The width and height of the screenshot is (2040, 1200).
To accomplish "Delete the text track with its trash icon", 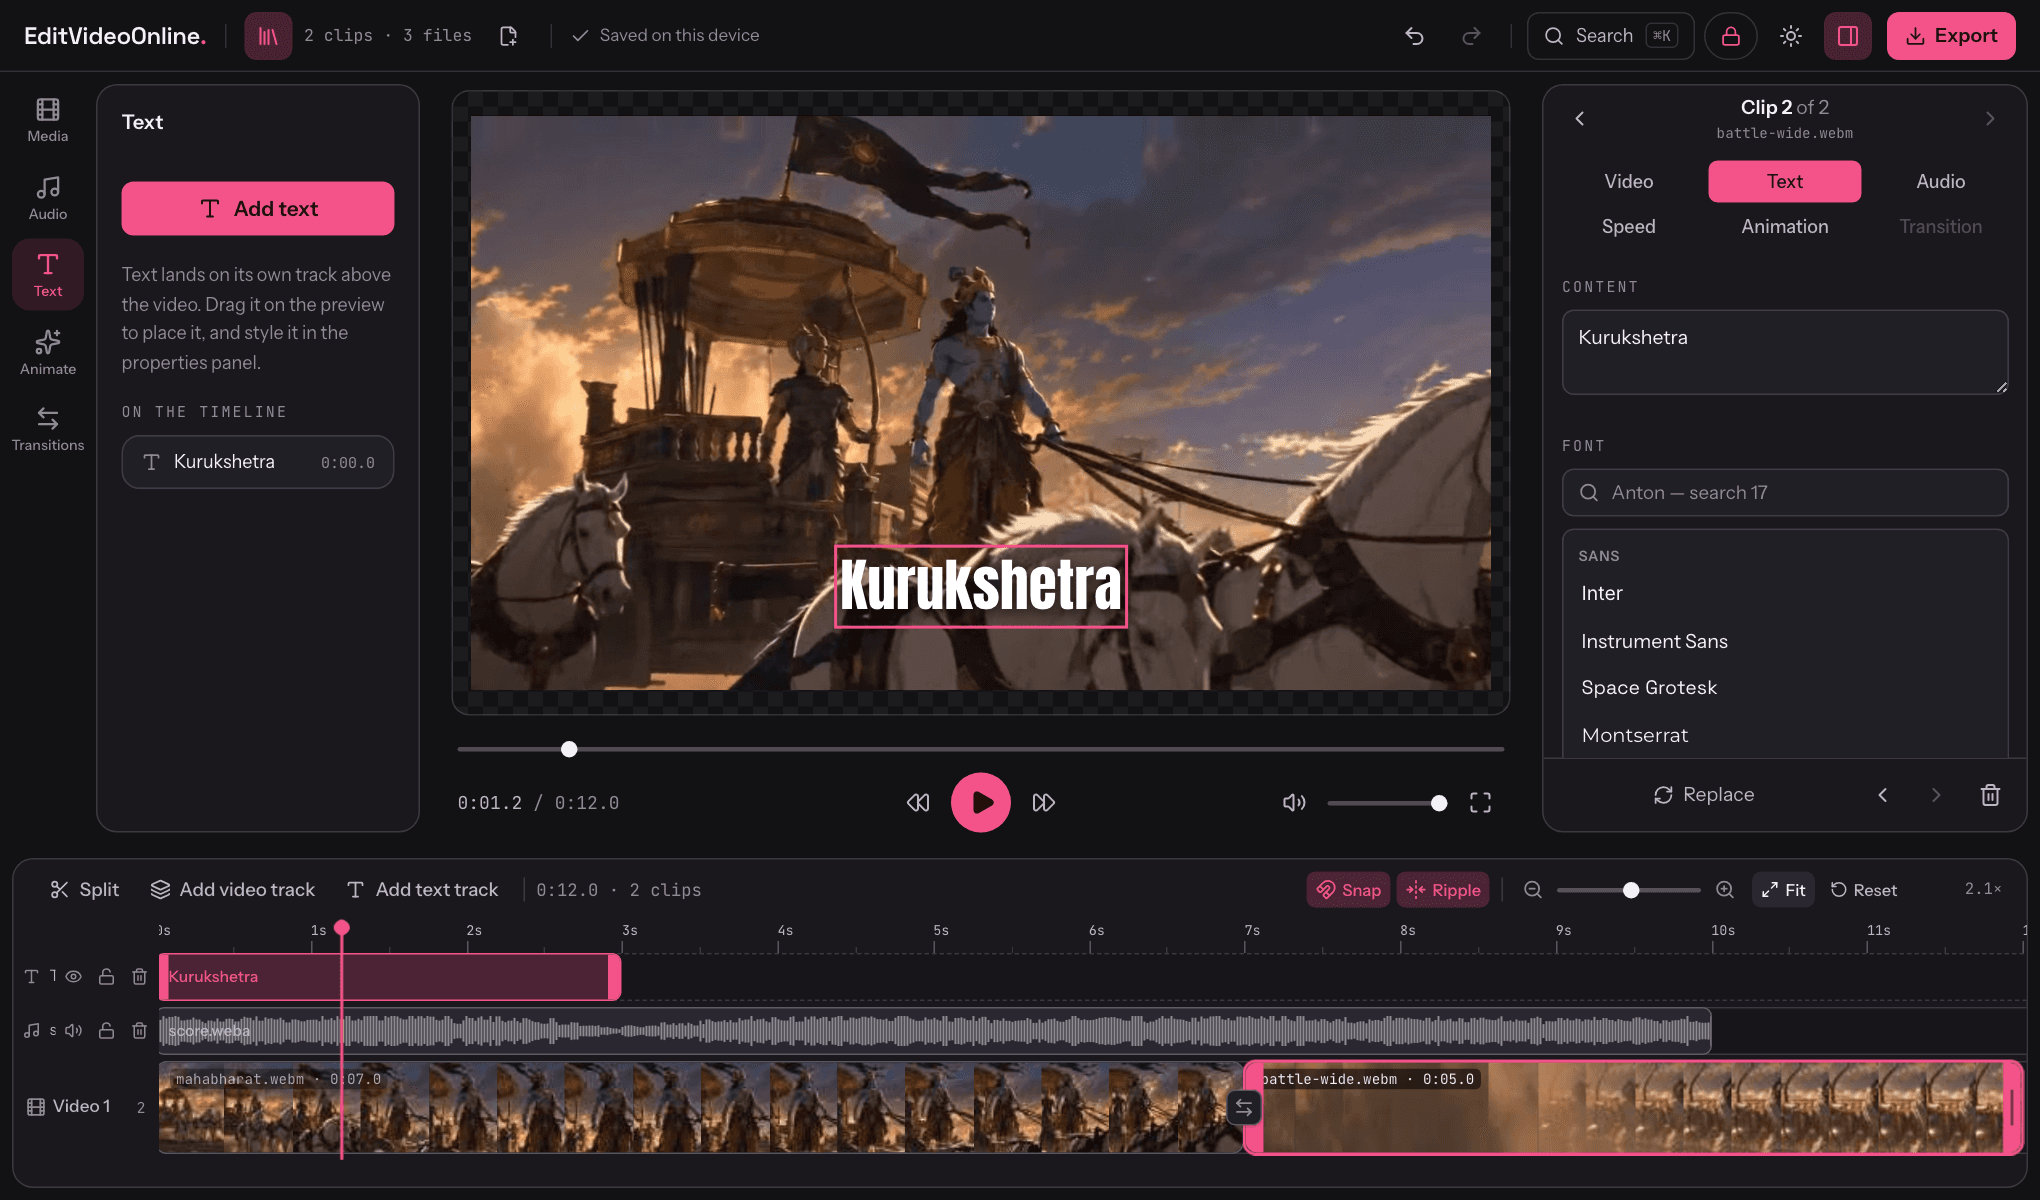I will [x=140, y=976].
